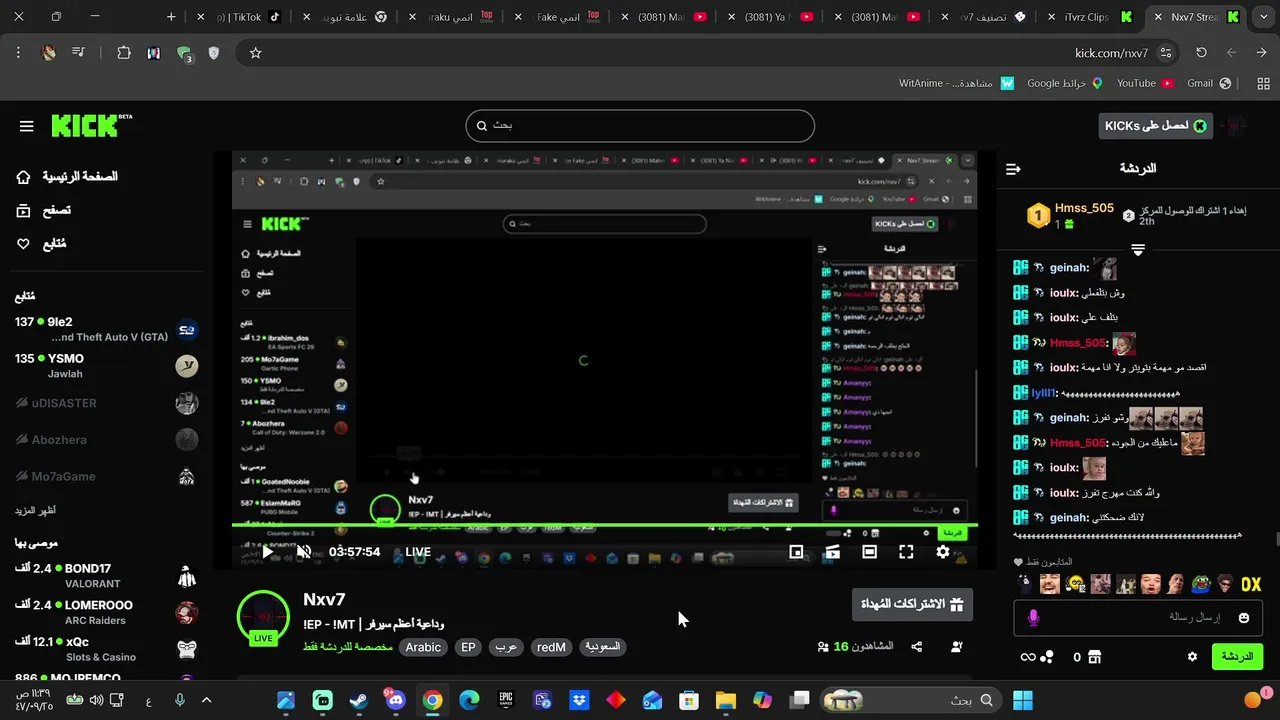Click the green stream progress bar
The height and width of the screenshot is (720, 1280).
point(605,525)
